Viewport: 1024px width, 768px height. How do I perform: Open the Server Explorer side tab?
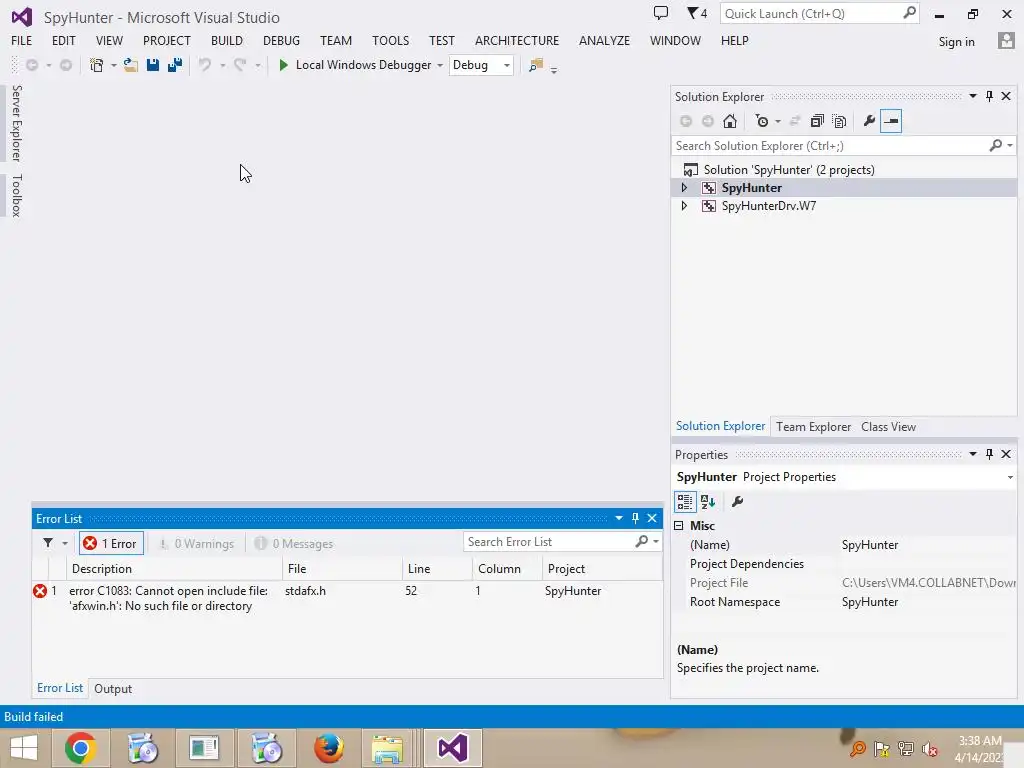click(x=16, y=123)
